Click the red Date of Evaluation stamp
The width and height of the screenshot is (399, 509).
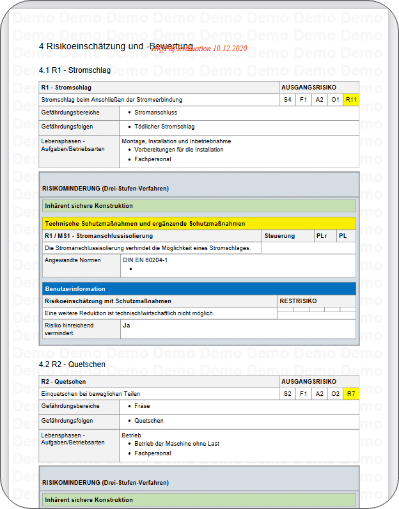[199, 48]
